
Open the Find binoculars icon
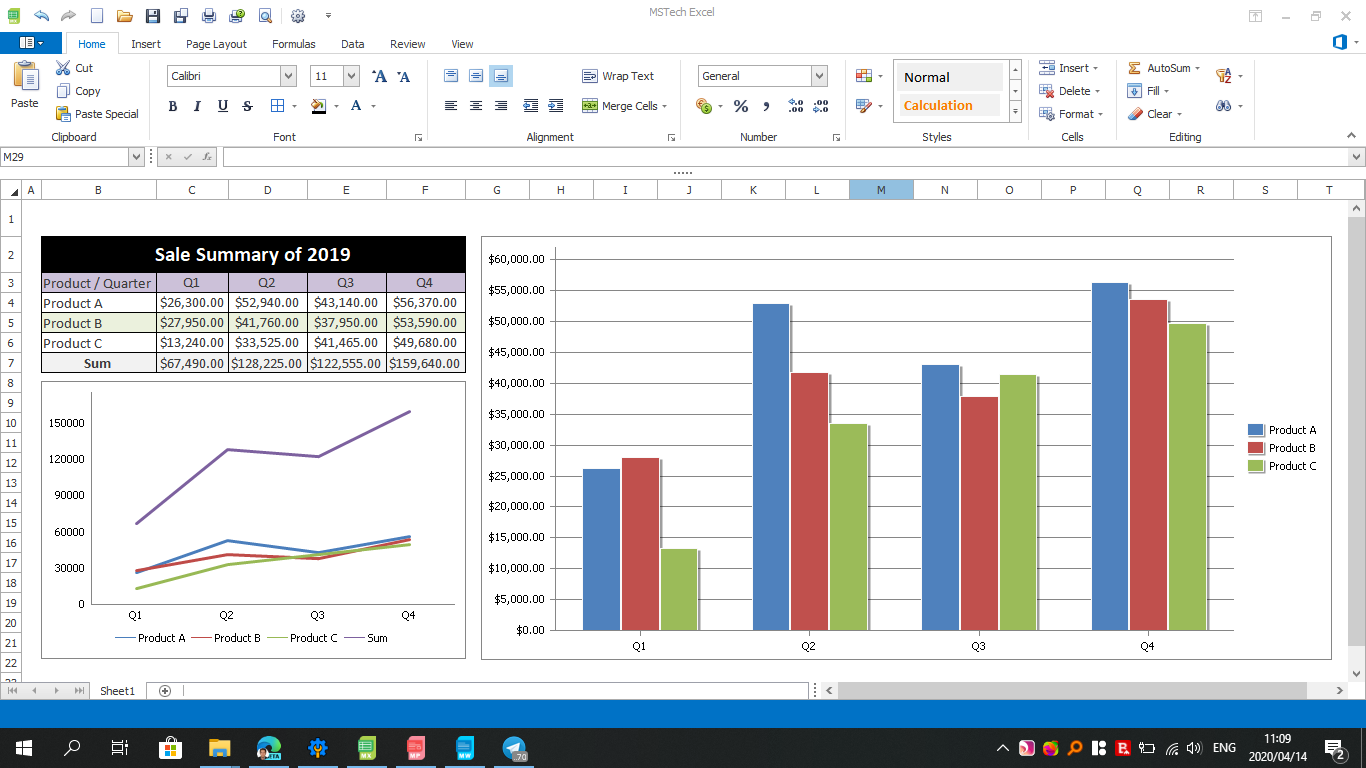click(1223, 106)
